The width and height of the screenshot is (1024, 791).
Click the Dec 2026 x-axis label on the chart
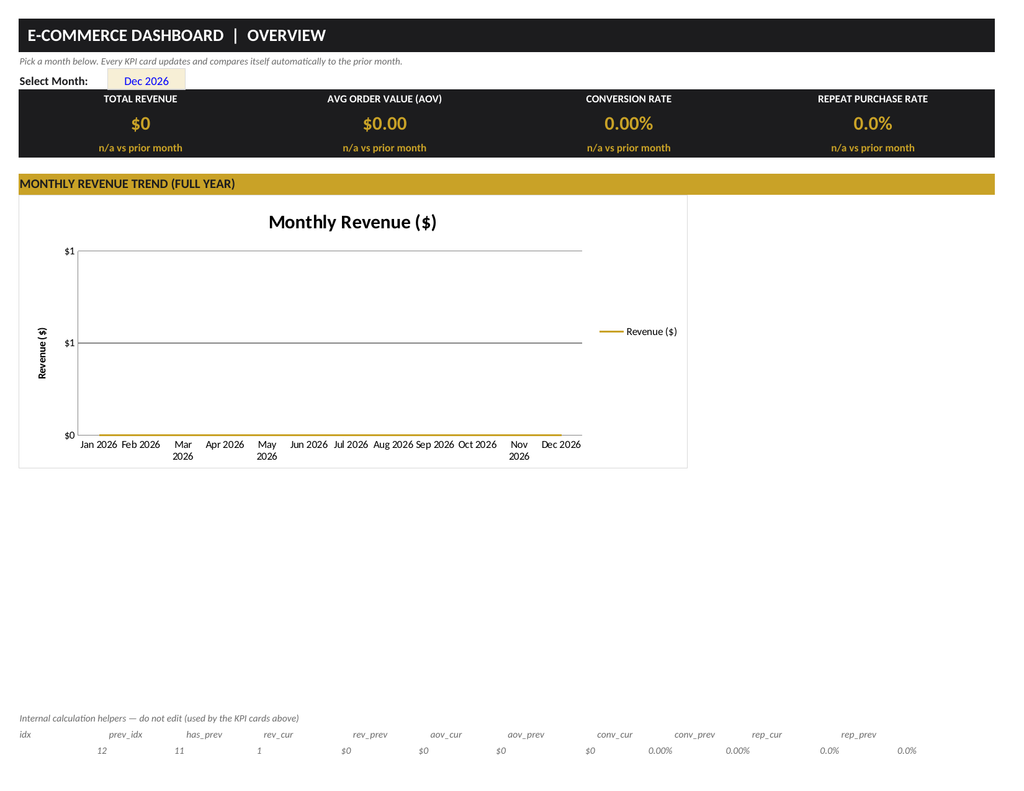click(561, 445)
